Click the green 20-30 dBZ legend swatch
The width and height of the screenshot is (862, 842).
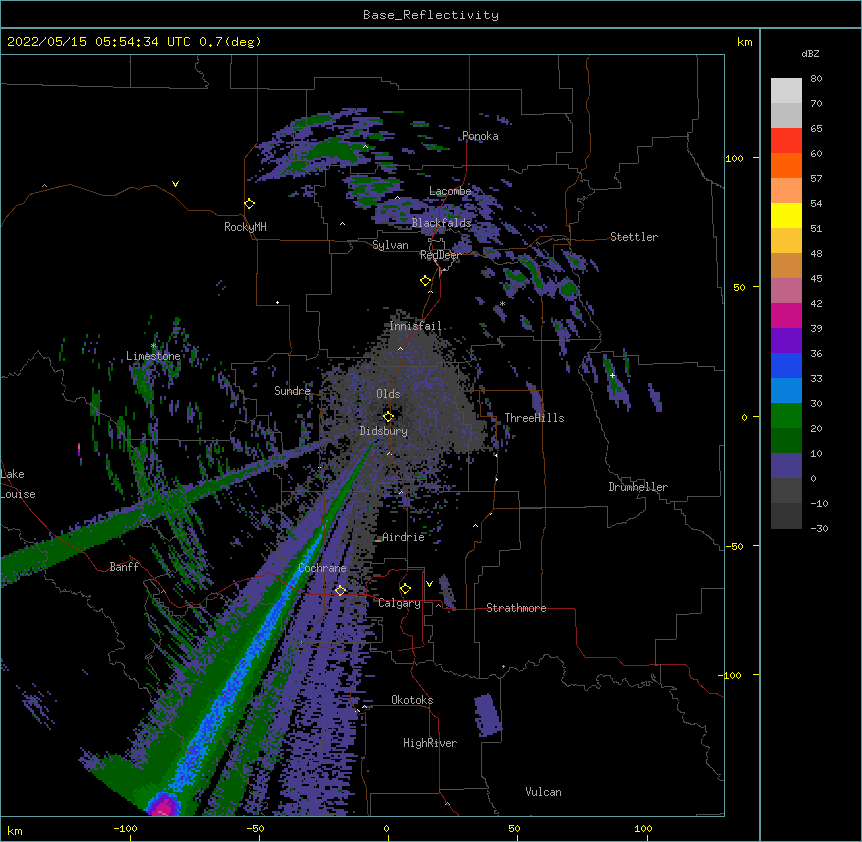[786, 416]
